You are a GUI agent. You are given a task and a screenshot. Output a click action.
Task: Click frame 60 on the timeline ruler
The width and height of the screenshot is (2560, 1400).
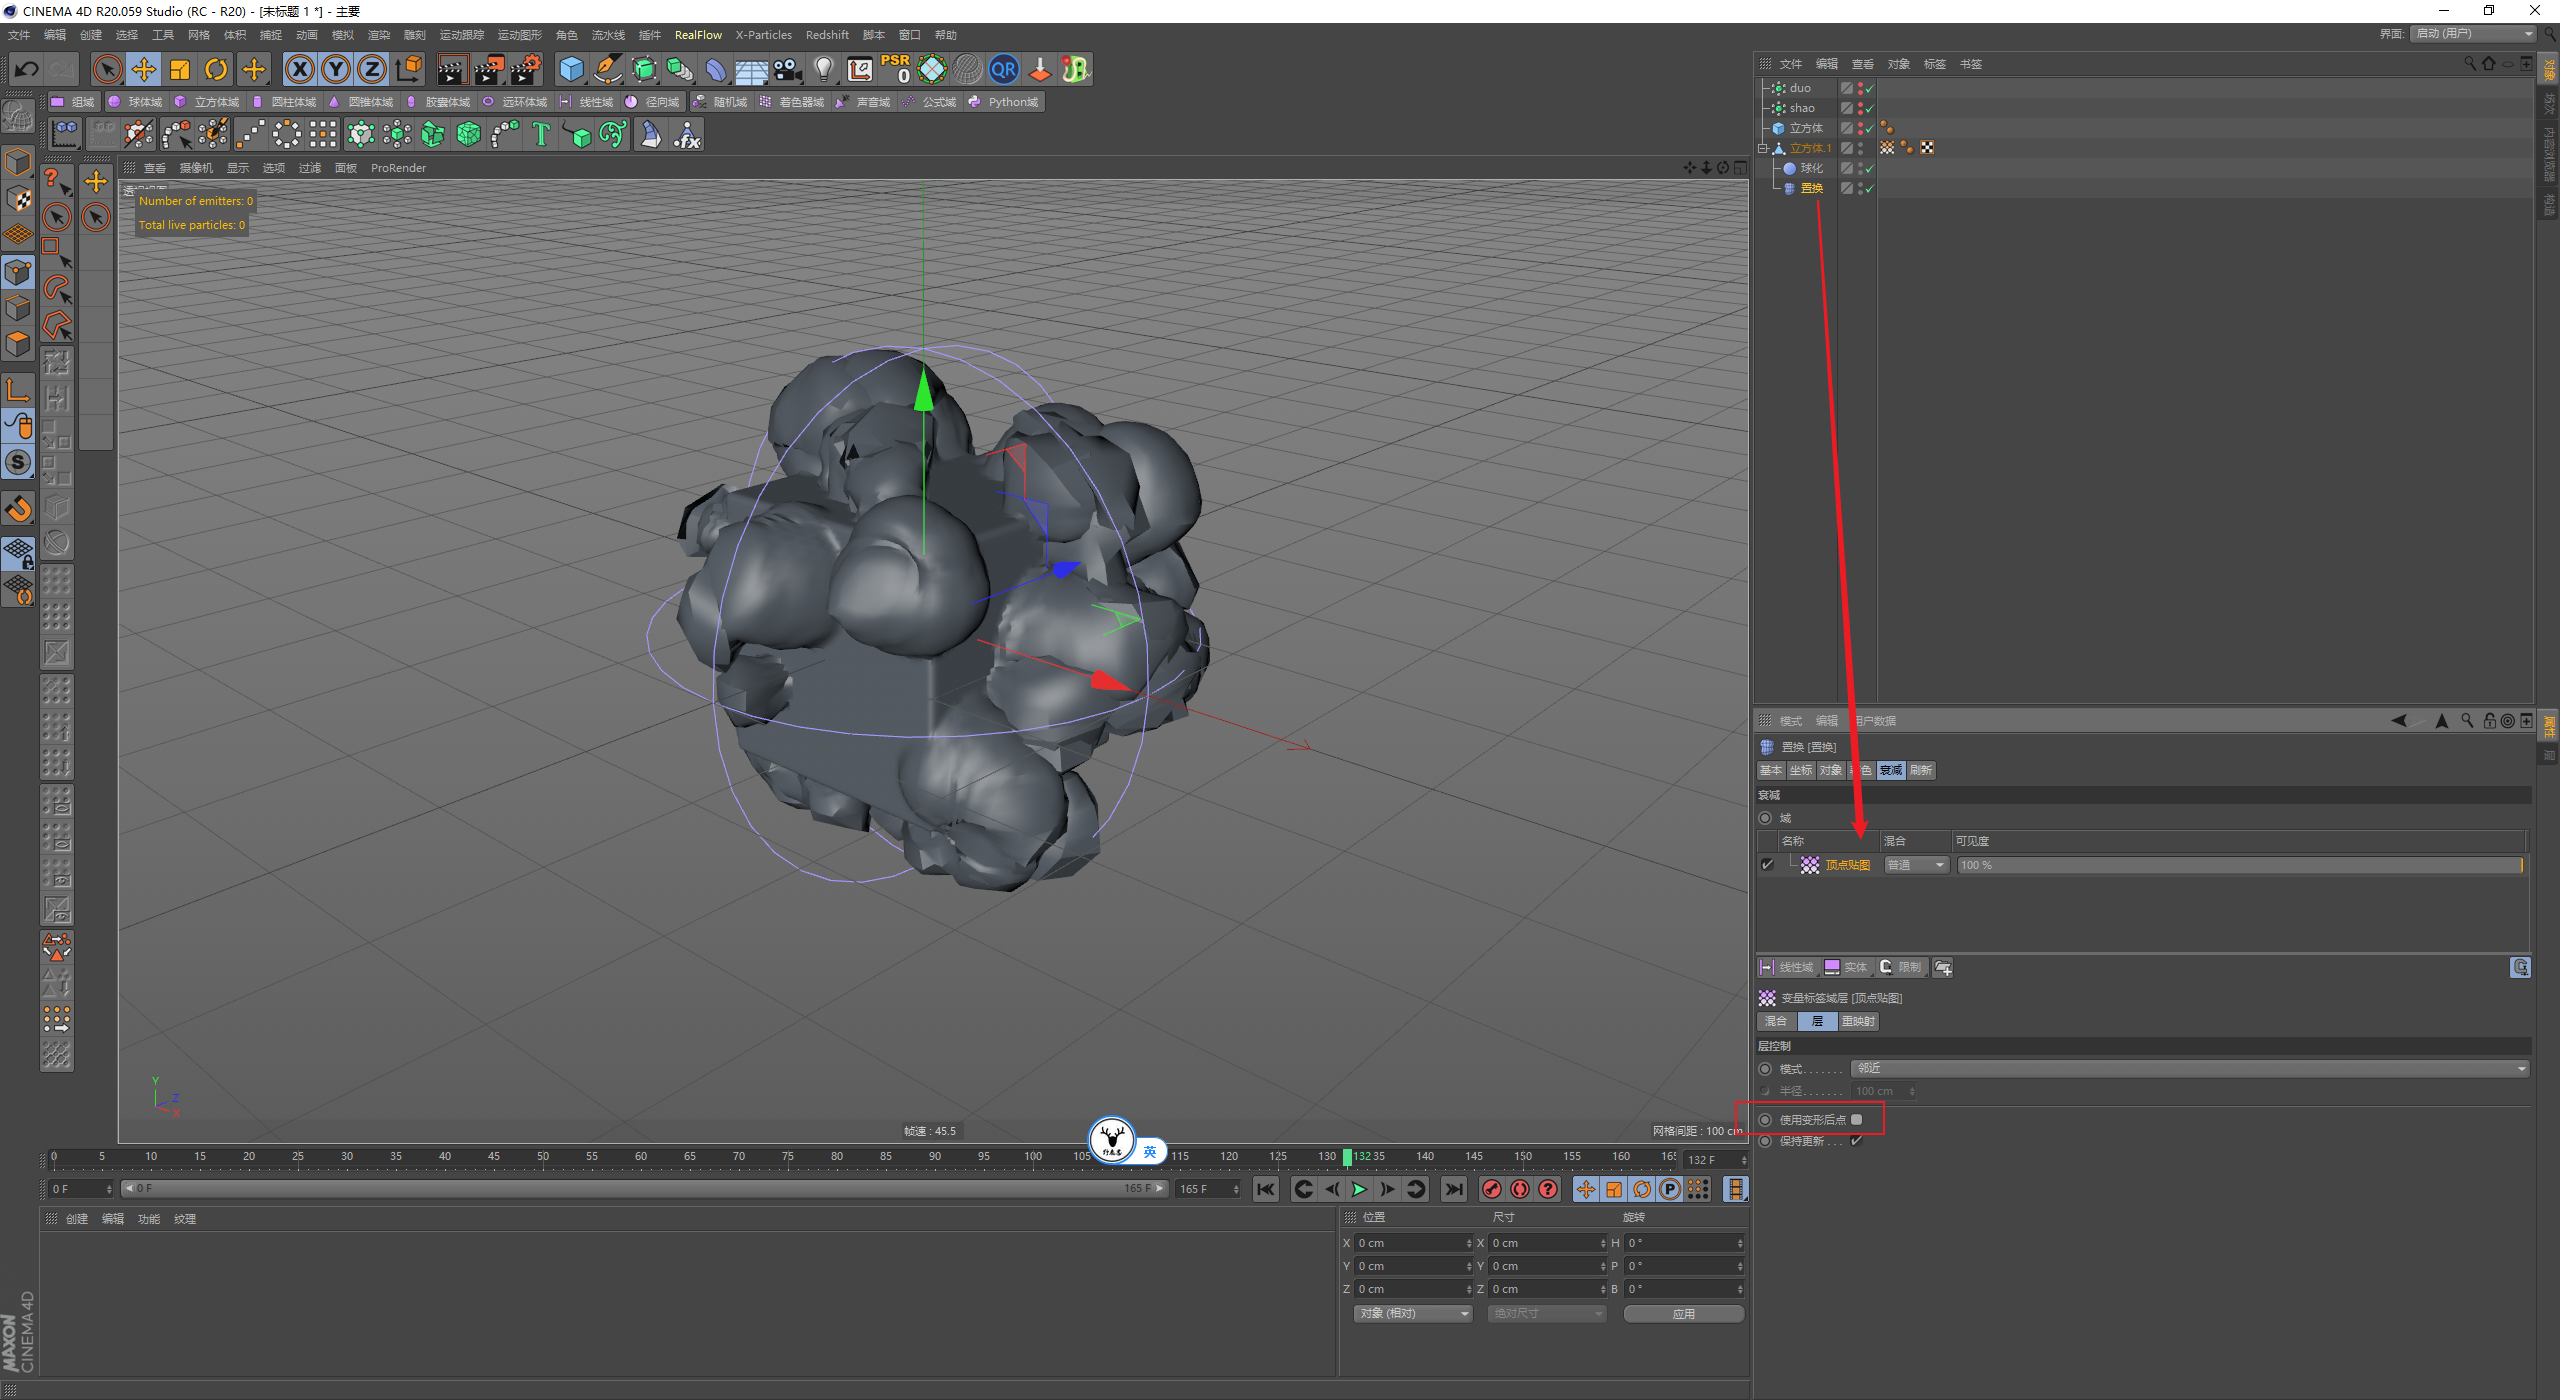pos(641,1157)
